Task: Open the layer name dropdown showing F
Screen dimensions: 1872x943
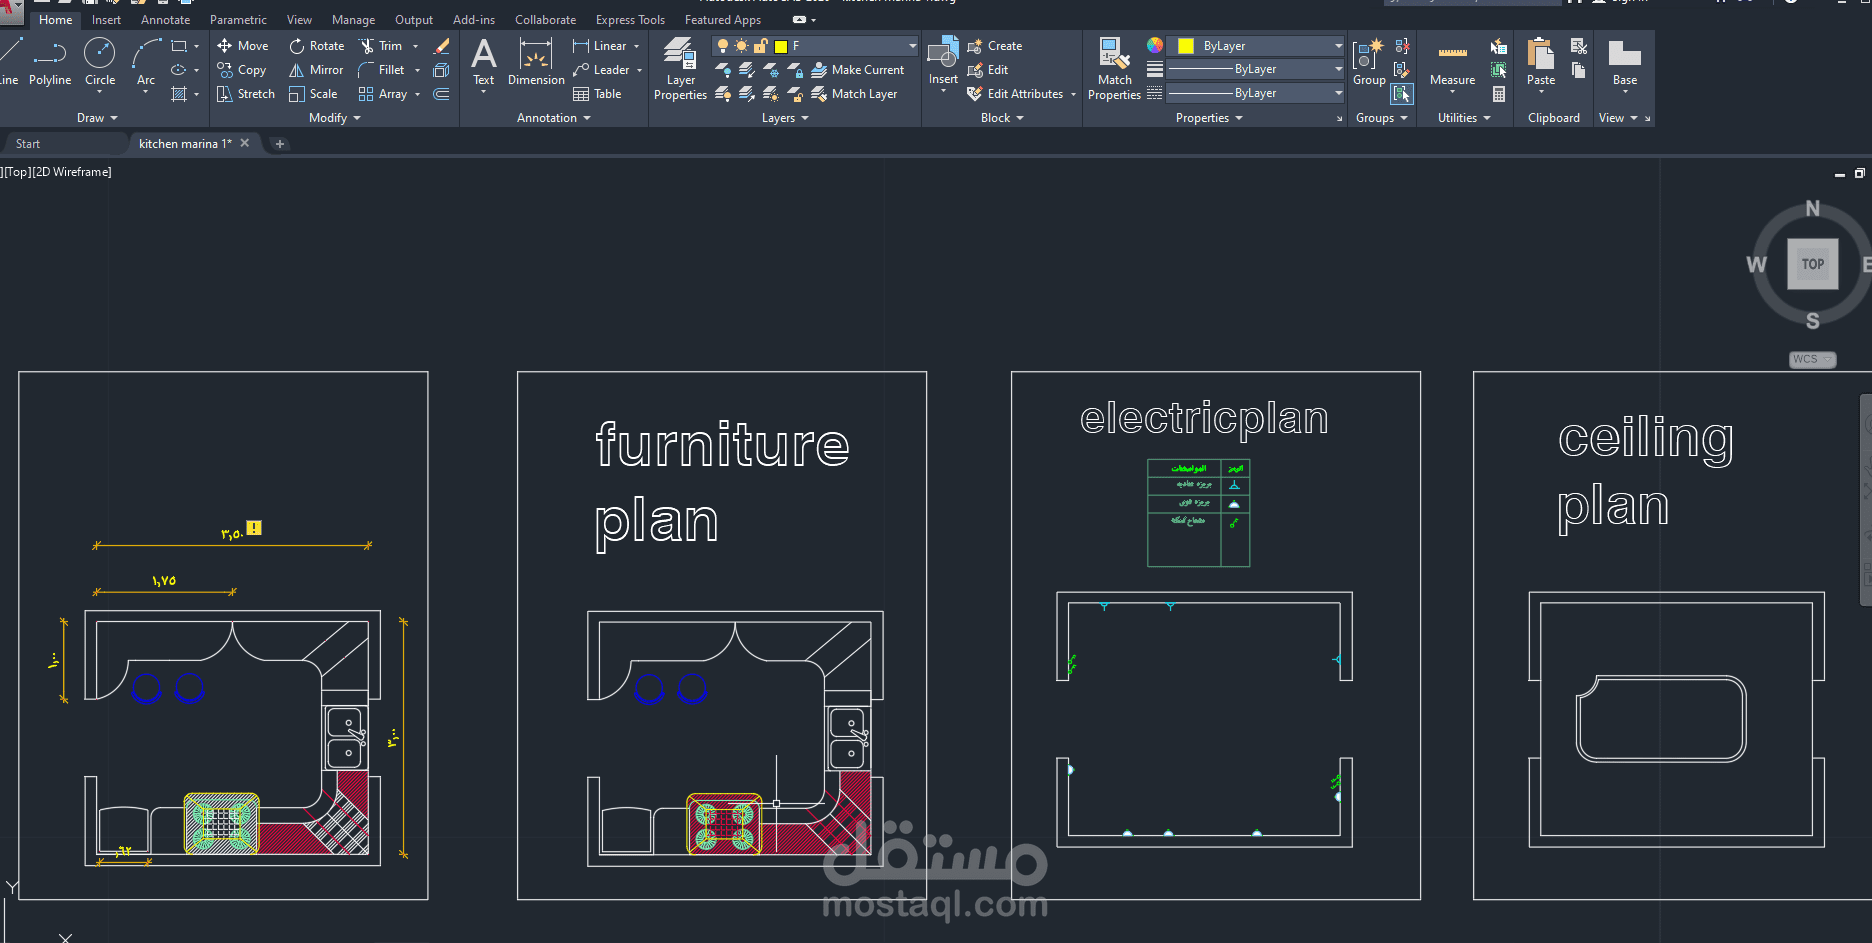Action: (815, 46)
